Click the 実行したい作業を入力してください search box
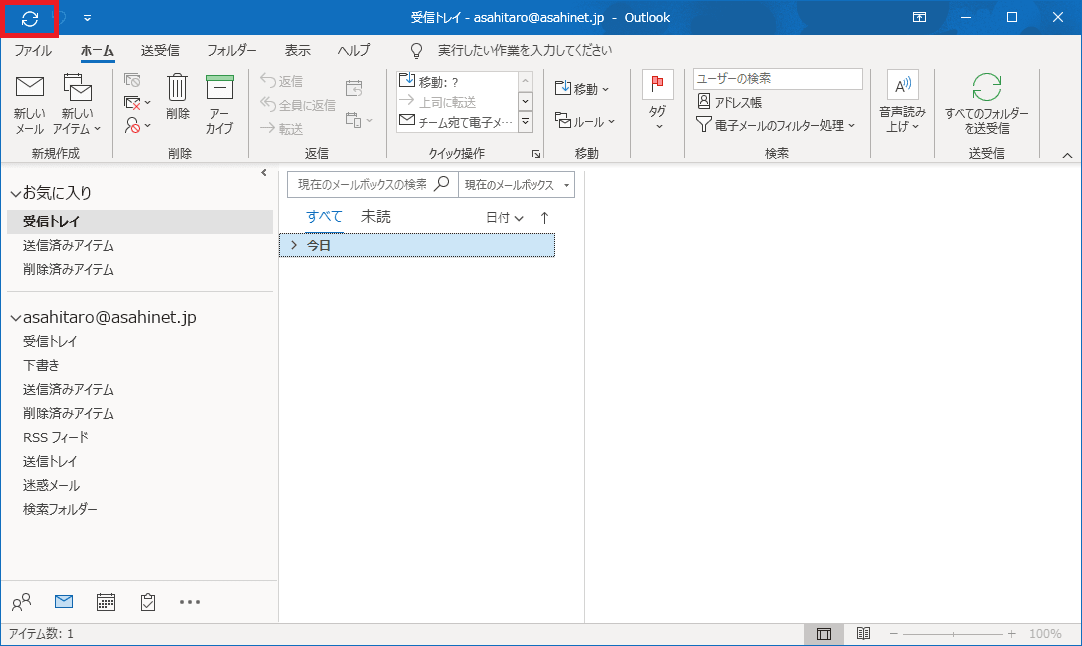 (x=524, y=50)
